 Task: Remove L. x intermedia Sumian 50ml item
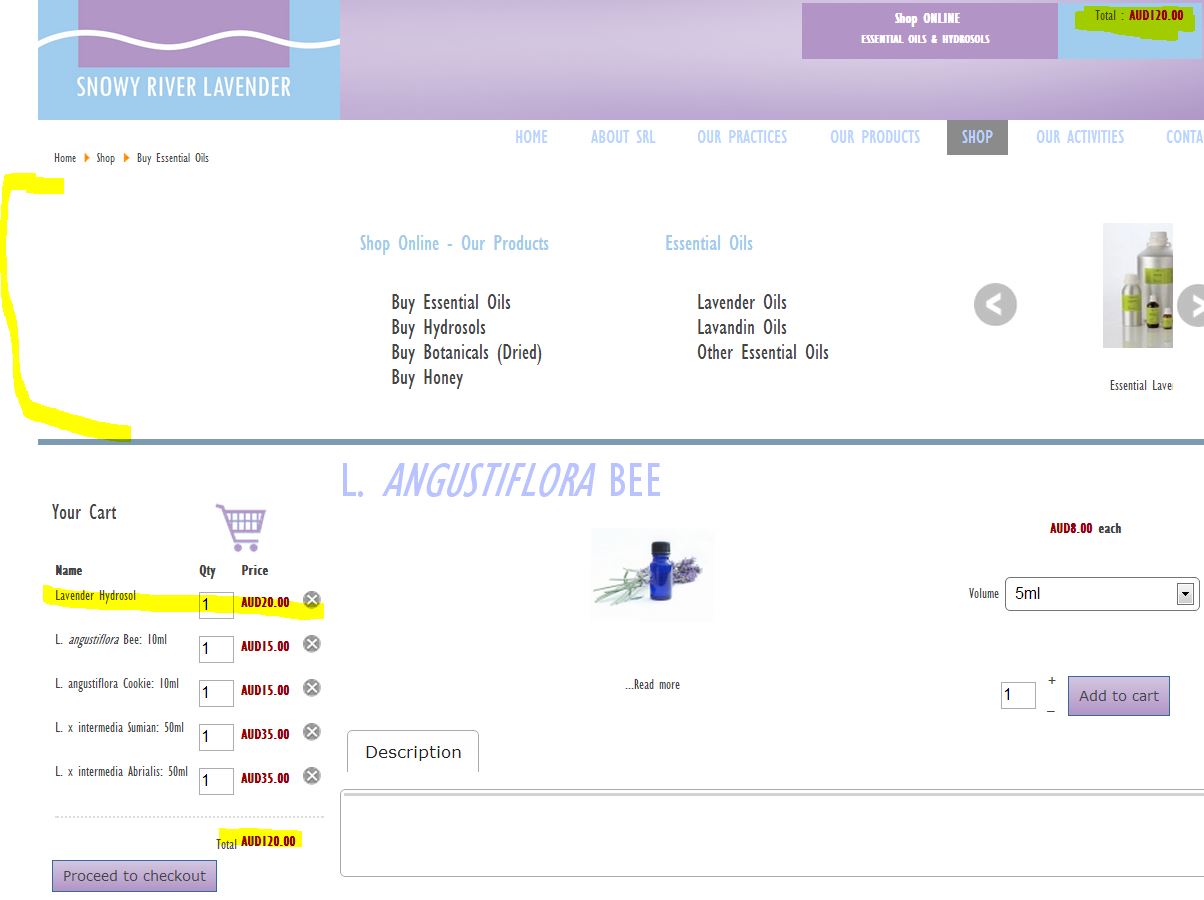(x=312, y=732)
